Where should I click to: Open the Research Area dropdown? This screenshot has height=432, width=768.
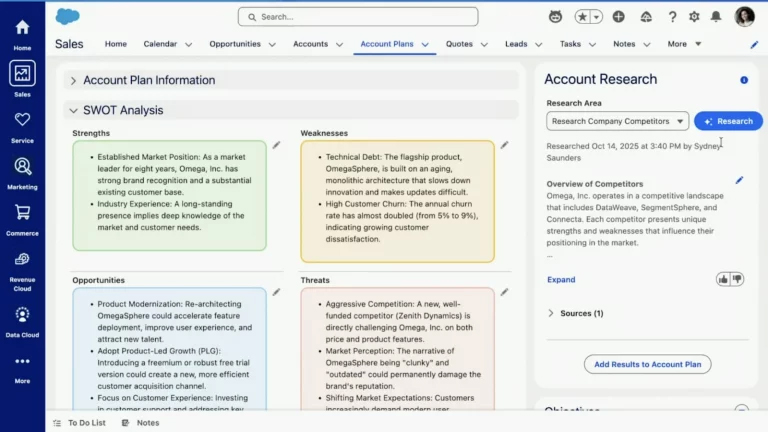[x=617, y=121]
